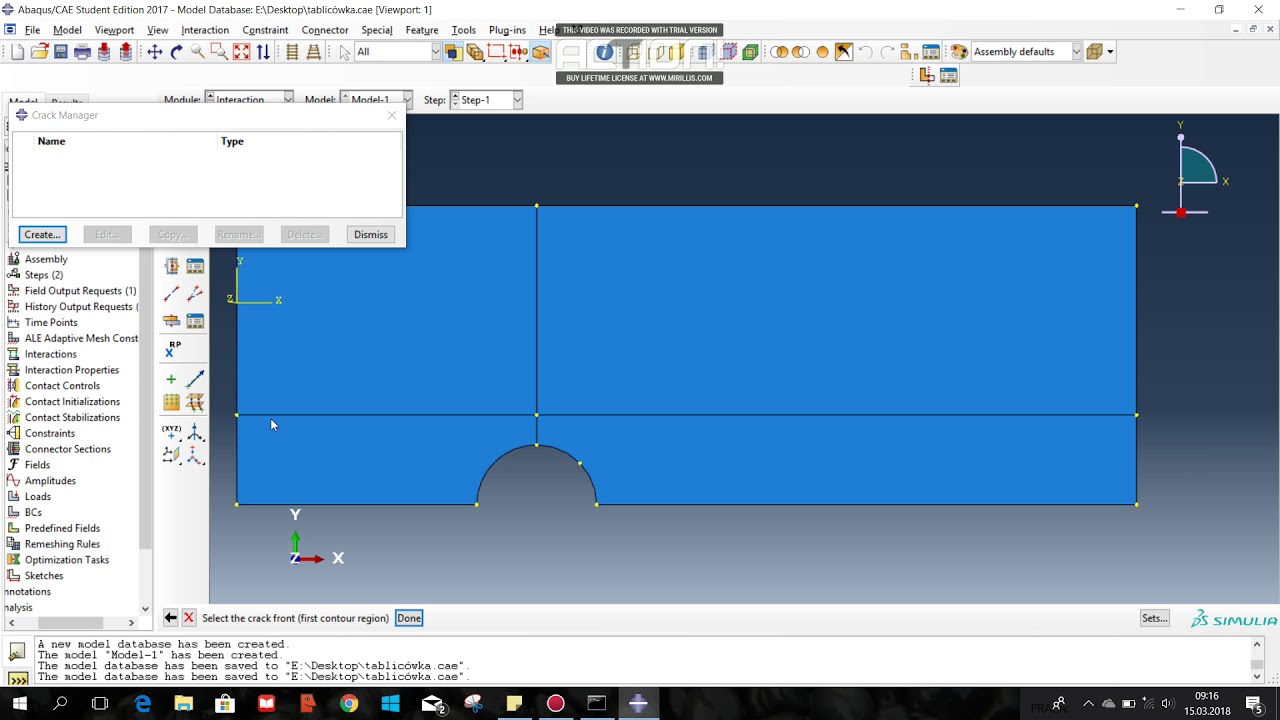This screenshot has width=1280, height=720.
Task: Click the Name column header in Crack Manager
Action: pyautogui.click(x=51, y=141)
